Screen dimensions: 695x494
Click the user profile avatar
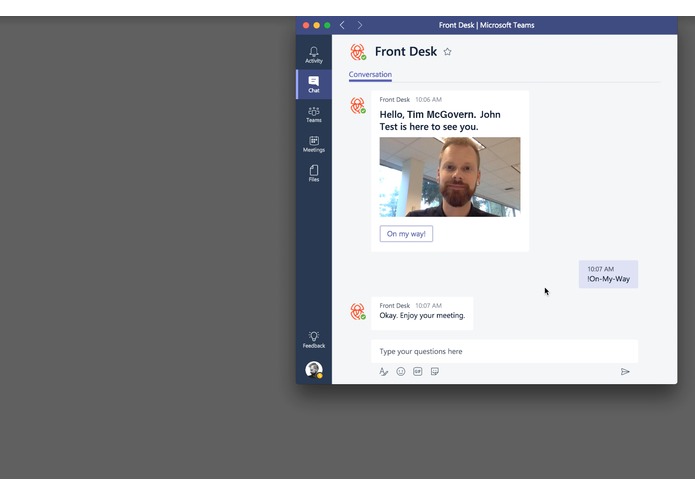pos(314,369)
